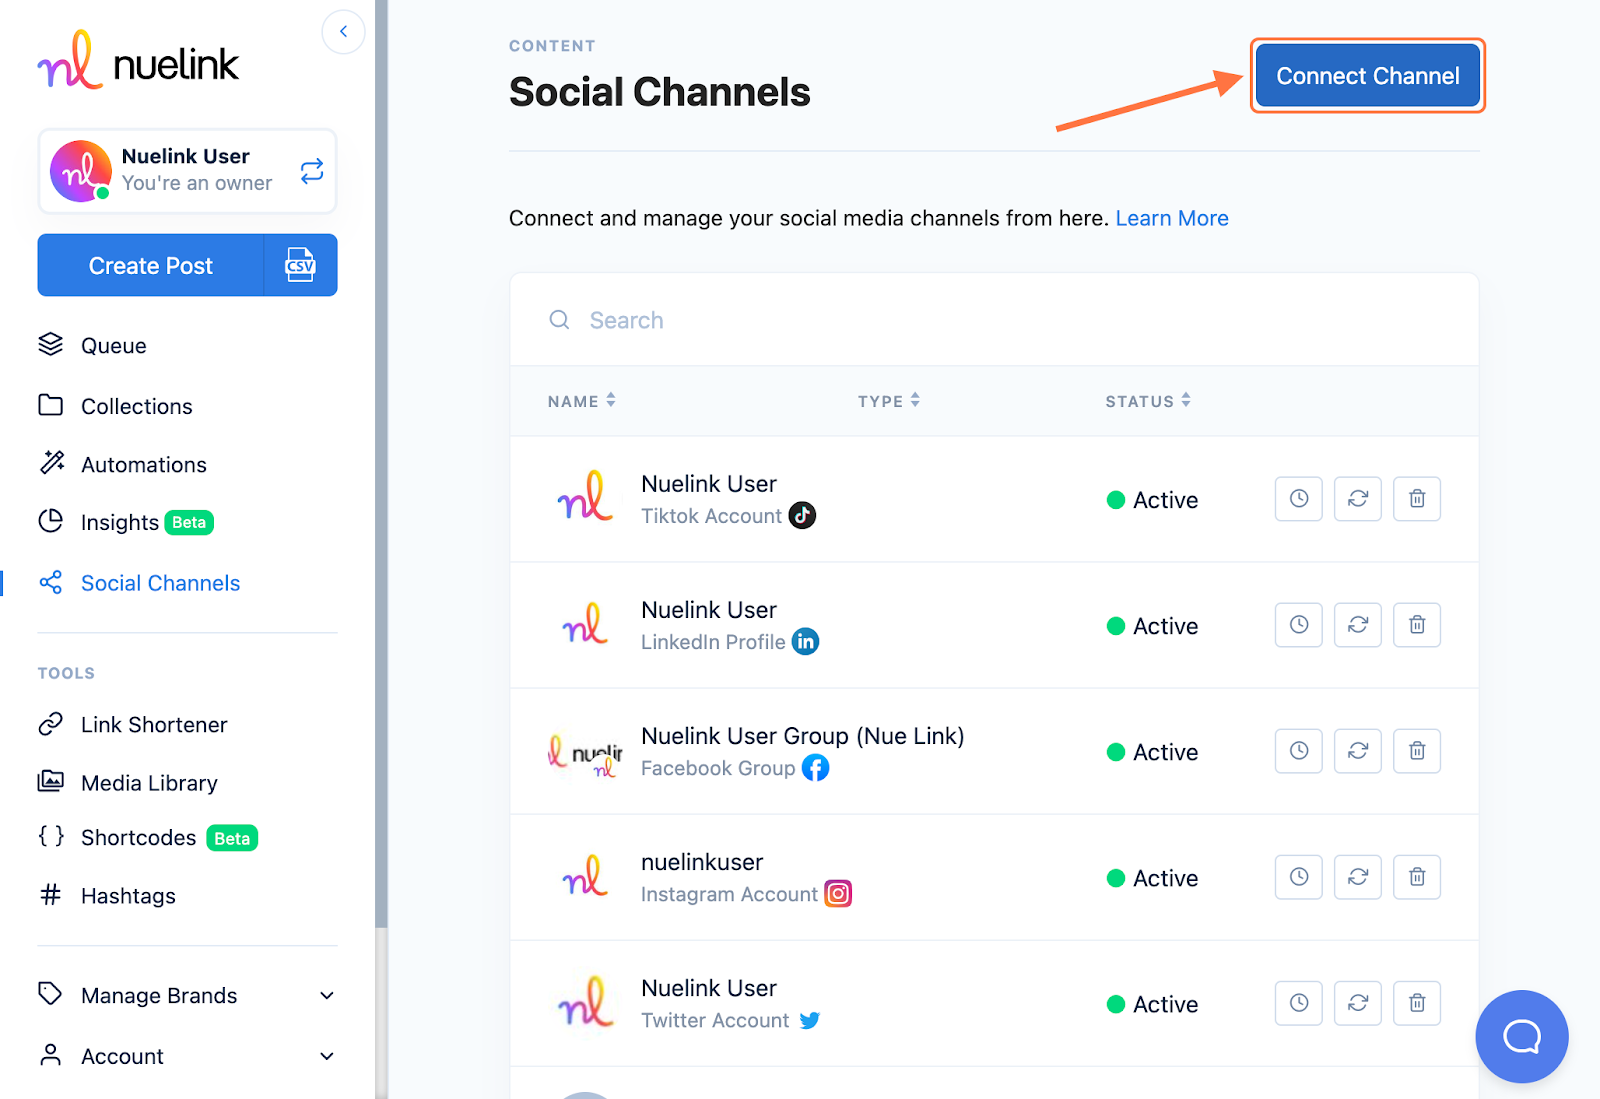
Task: Click the Facebook logo icon
Action: [x=815, y=767]
